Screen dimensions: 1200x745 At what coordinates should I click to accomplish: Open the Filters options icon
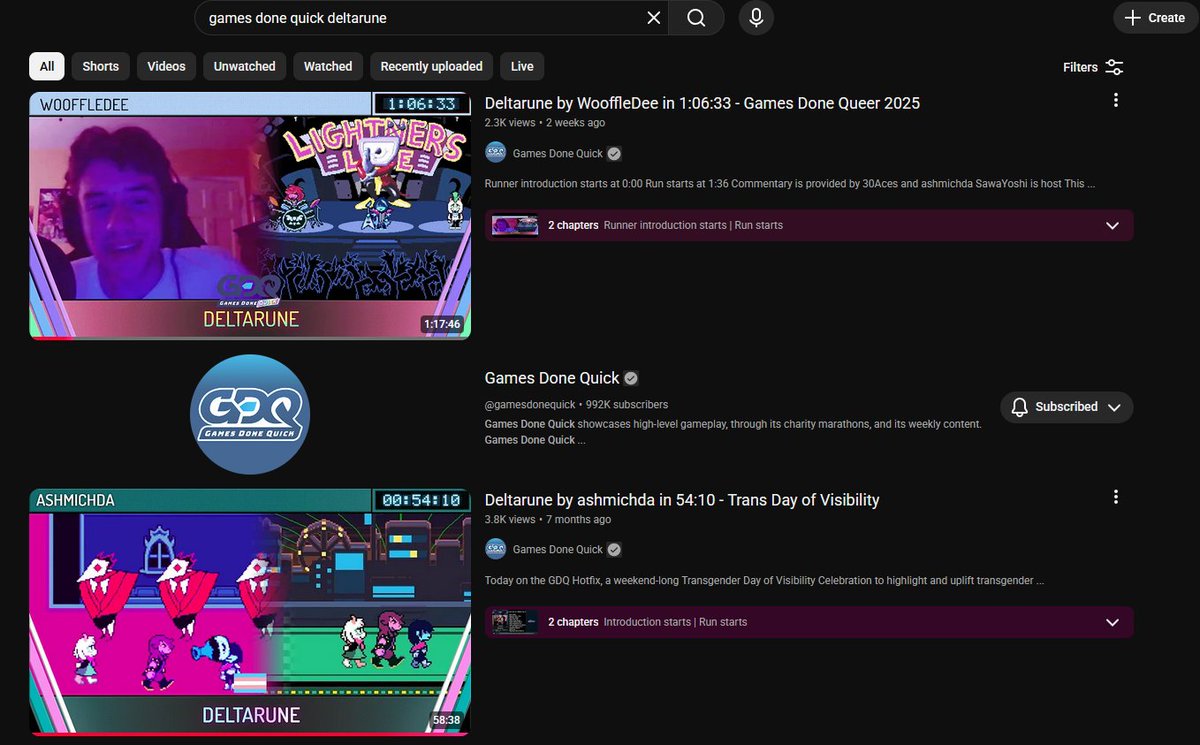click(1114, 67)
